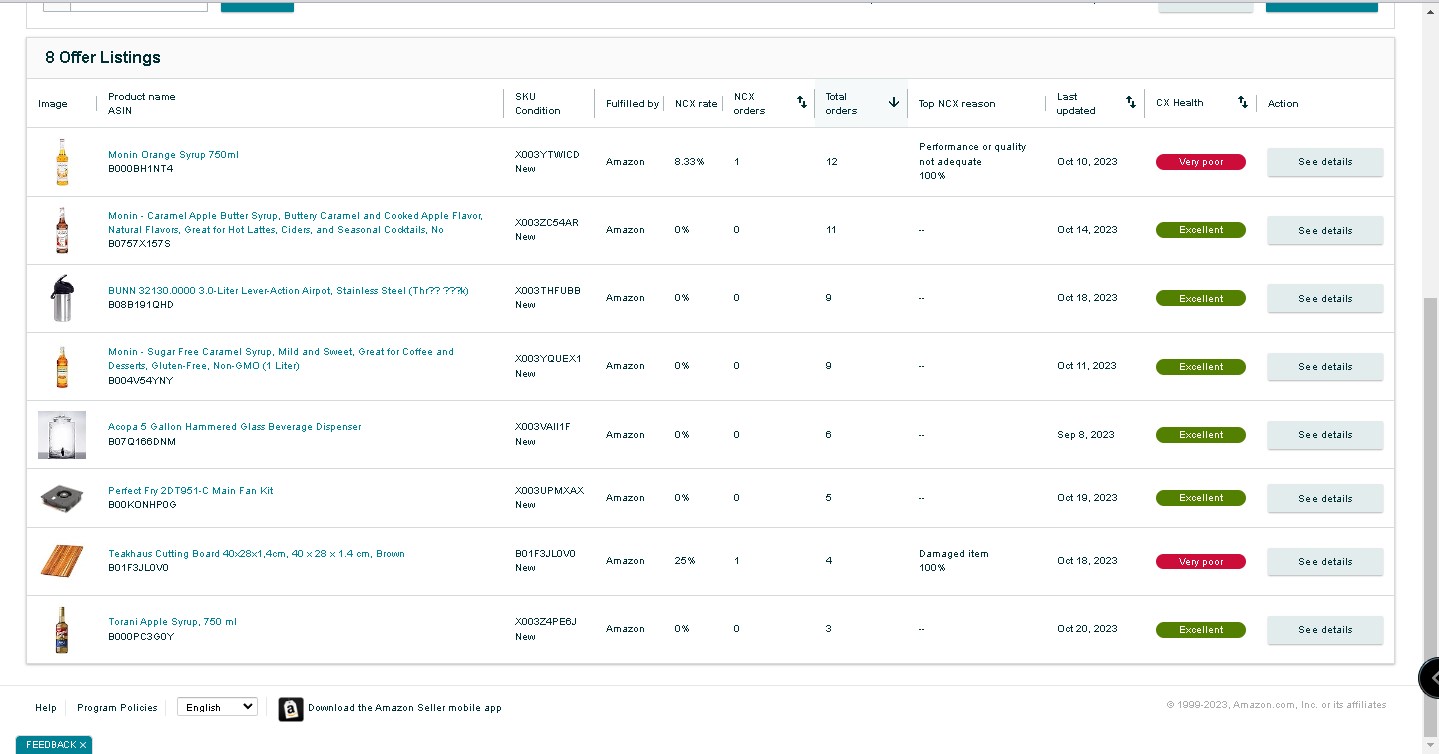Open Monin Caramel Apple Butter Syrup link
Screen dimensions: 1439x754
click(x=295, y=223)
